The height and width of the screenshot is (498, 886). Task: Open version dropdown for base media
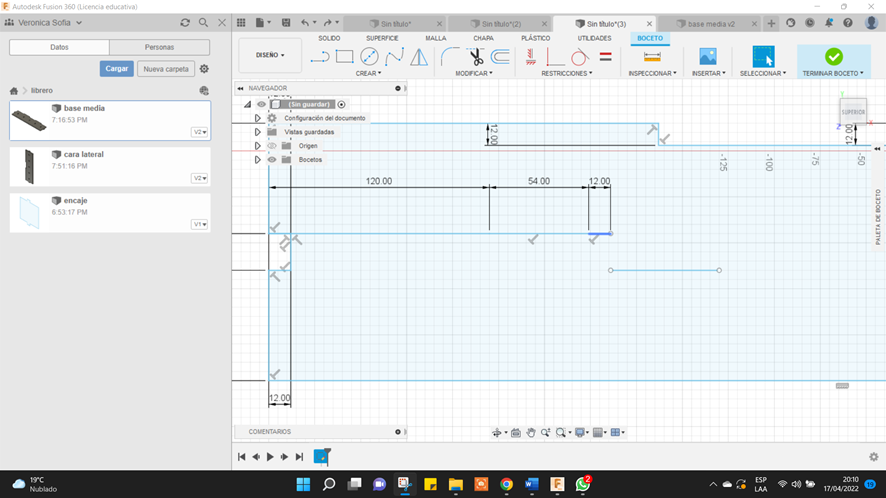200,132
